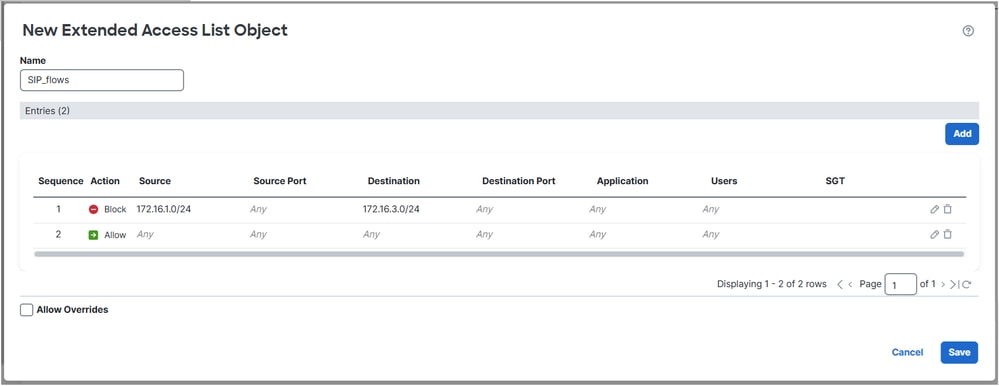Go to previous page arrow
The height and width of the screenshot is (386, 999).
851,284
